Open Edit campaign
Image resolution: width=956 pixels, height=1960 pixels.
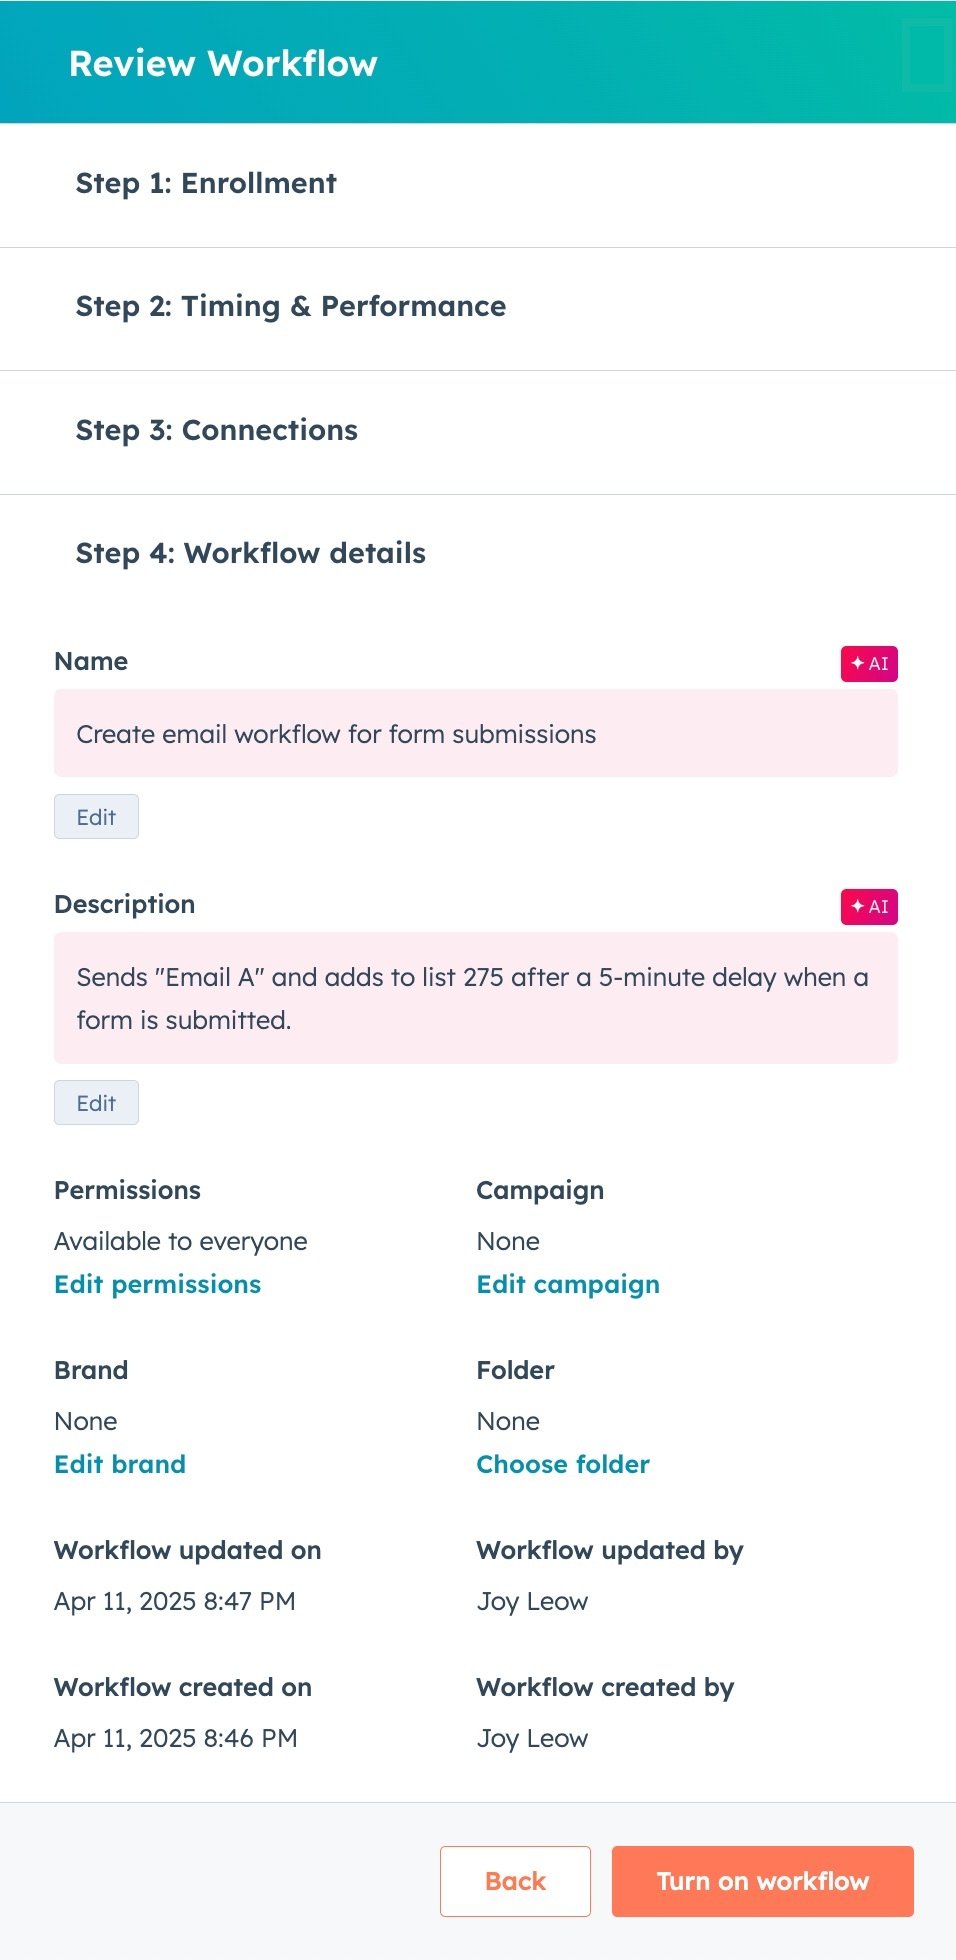click(567, 1284)
